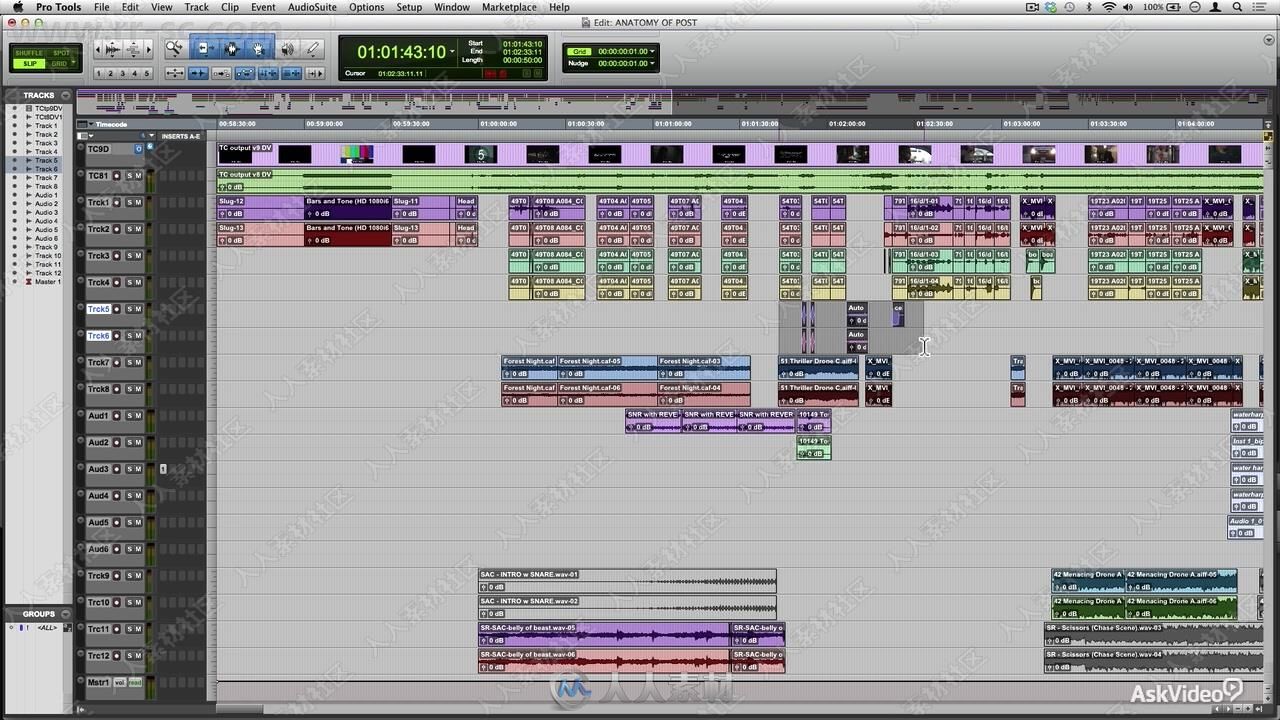Toggle Link Timeline and Edit Selection icon
Screen dimensions: 1280x720
pyautogui.click(x=268, y=73)
